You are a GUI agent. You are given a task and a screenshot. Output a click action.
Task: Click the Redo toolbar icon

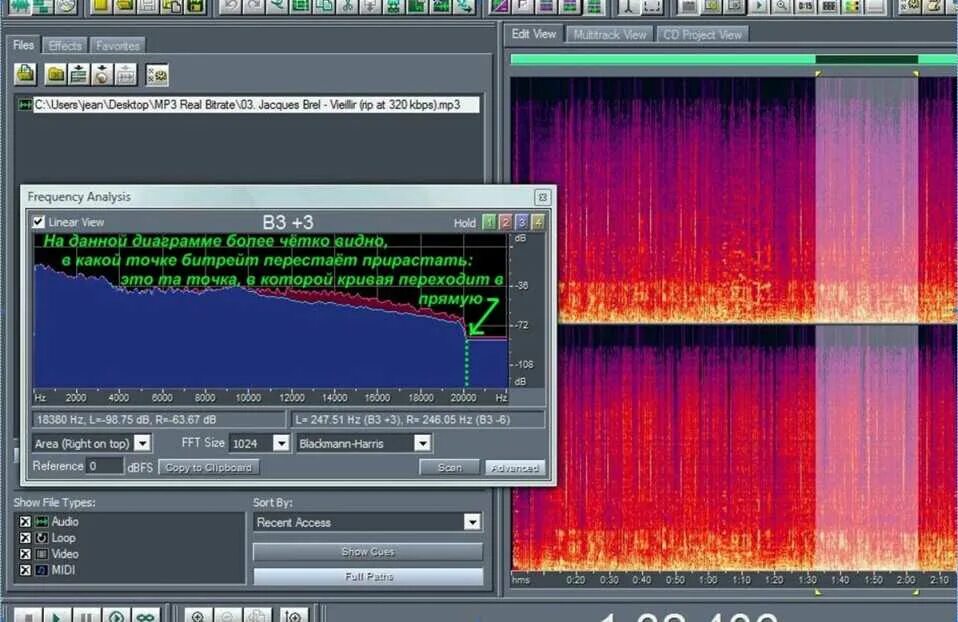click(x=254, y=6)
